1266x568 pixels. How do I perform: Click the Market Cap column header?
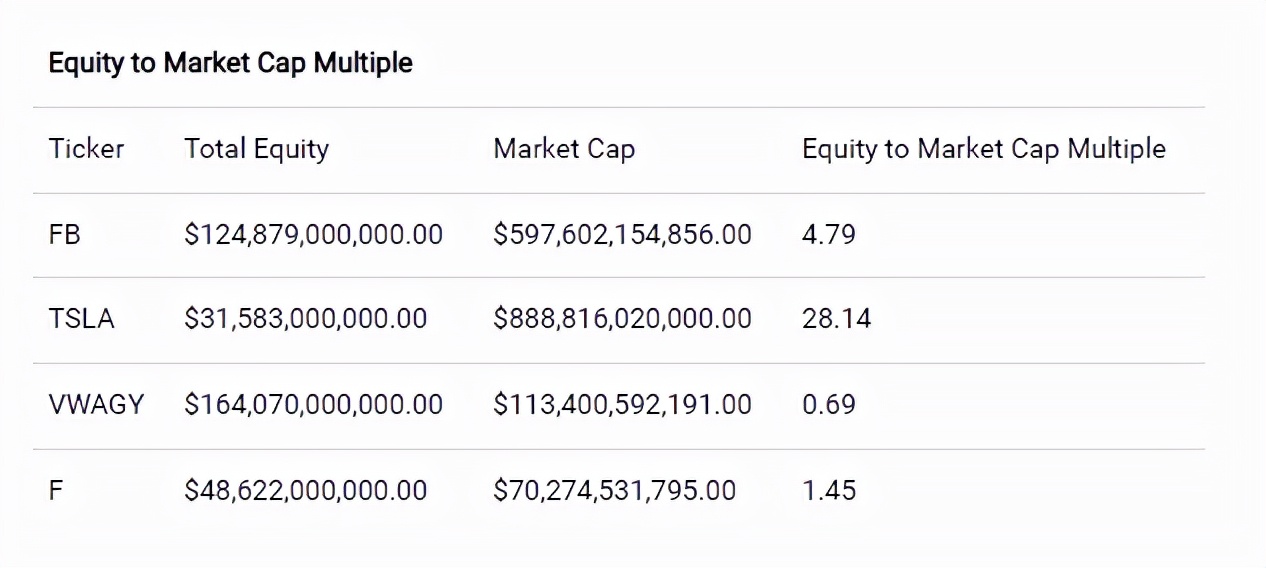point(564,149)
